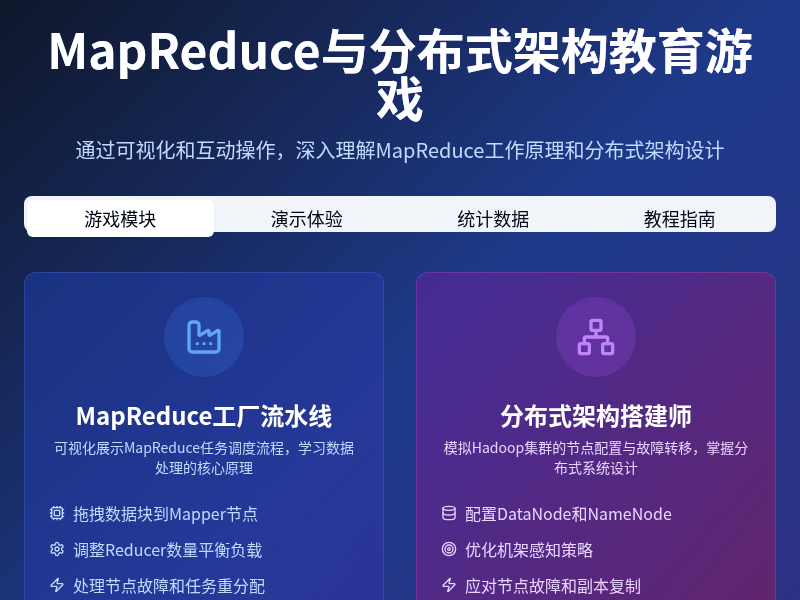800x600 pixels.
Task: Click the text 应对节点故障和副本复制
Action: [x=553, y=586]
